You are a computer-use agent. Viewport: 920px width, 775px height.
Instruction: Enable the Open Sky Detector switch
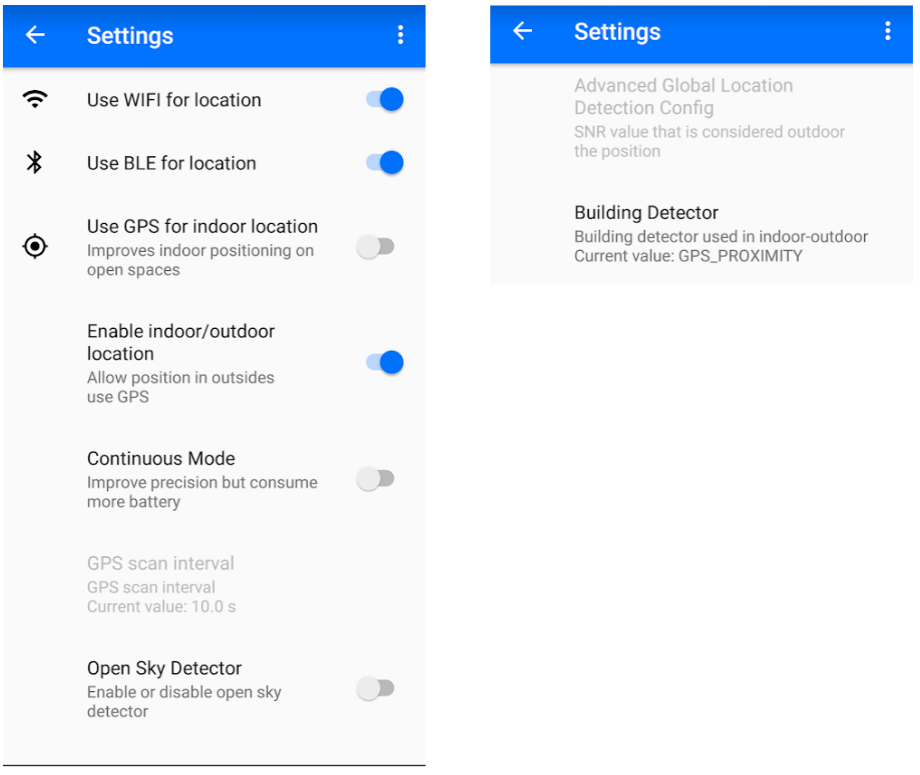click(x=376, y=689)
